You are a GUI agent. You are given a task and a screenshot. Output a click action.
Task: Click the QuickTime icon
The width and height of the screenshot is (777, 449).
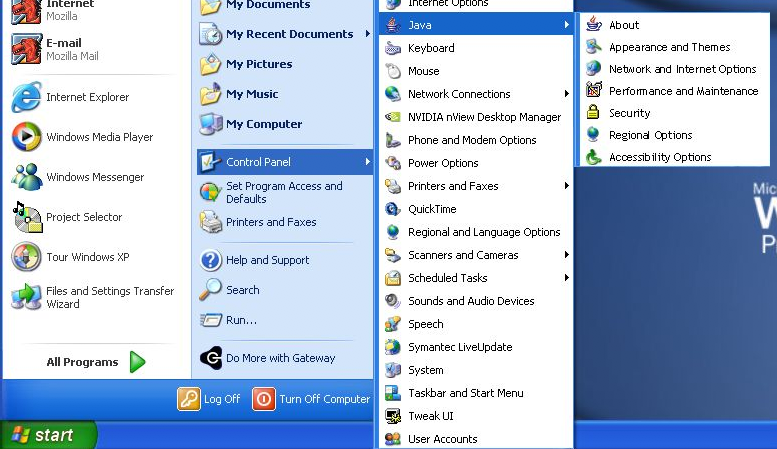[393, 209]
